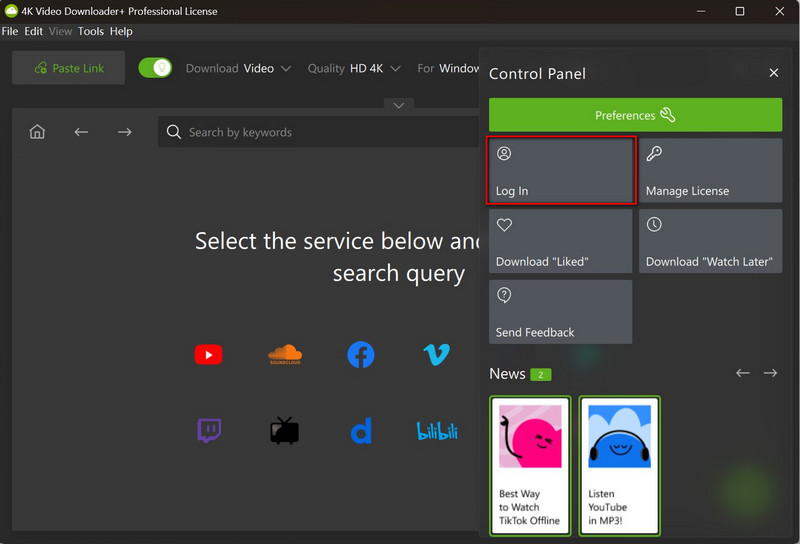Image resolution: width=800 pixels, height=544 pixels.
Task: Open the View menu
Action: click(60, 31)
